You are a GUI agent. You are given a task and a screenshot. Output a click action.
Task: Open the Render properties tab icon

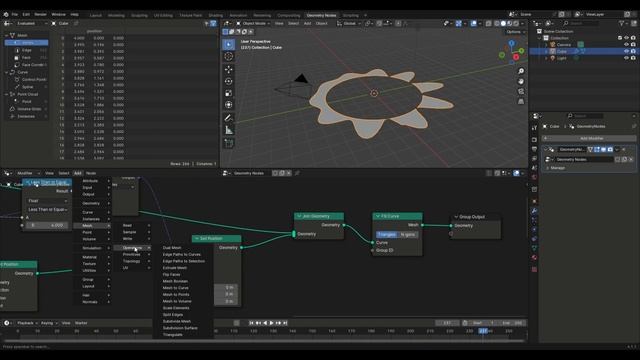click(534, 140)
